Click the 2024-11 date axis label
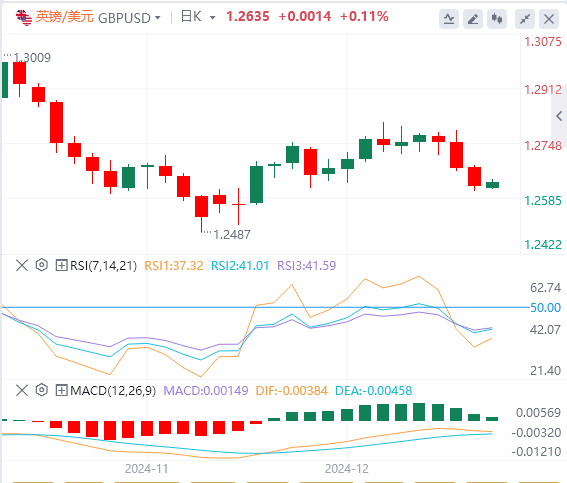Screen dimensions: 567x483 146,469
